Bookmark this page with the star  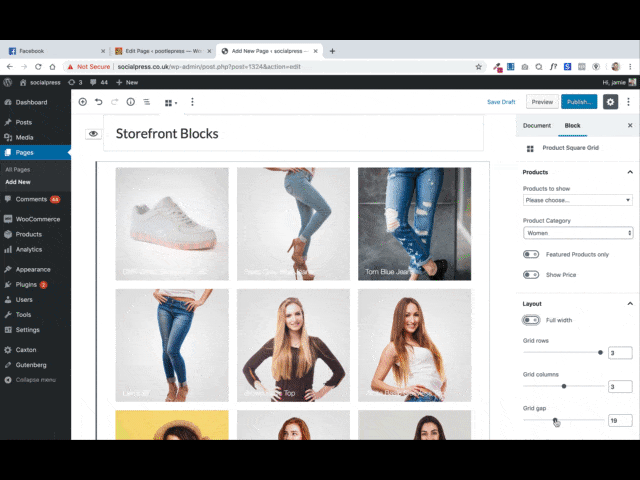[x=478, y=67]
